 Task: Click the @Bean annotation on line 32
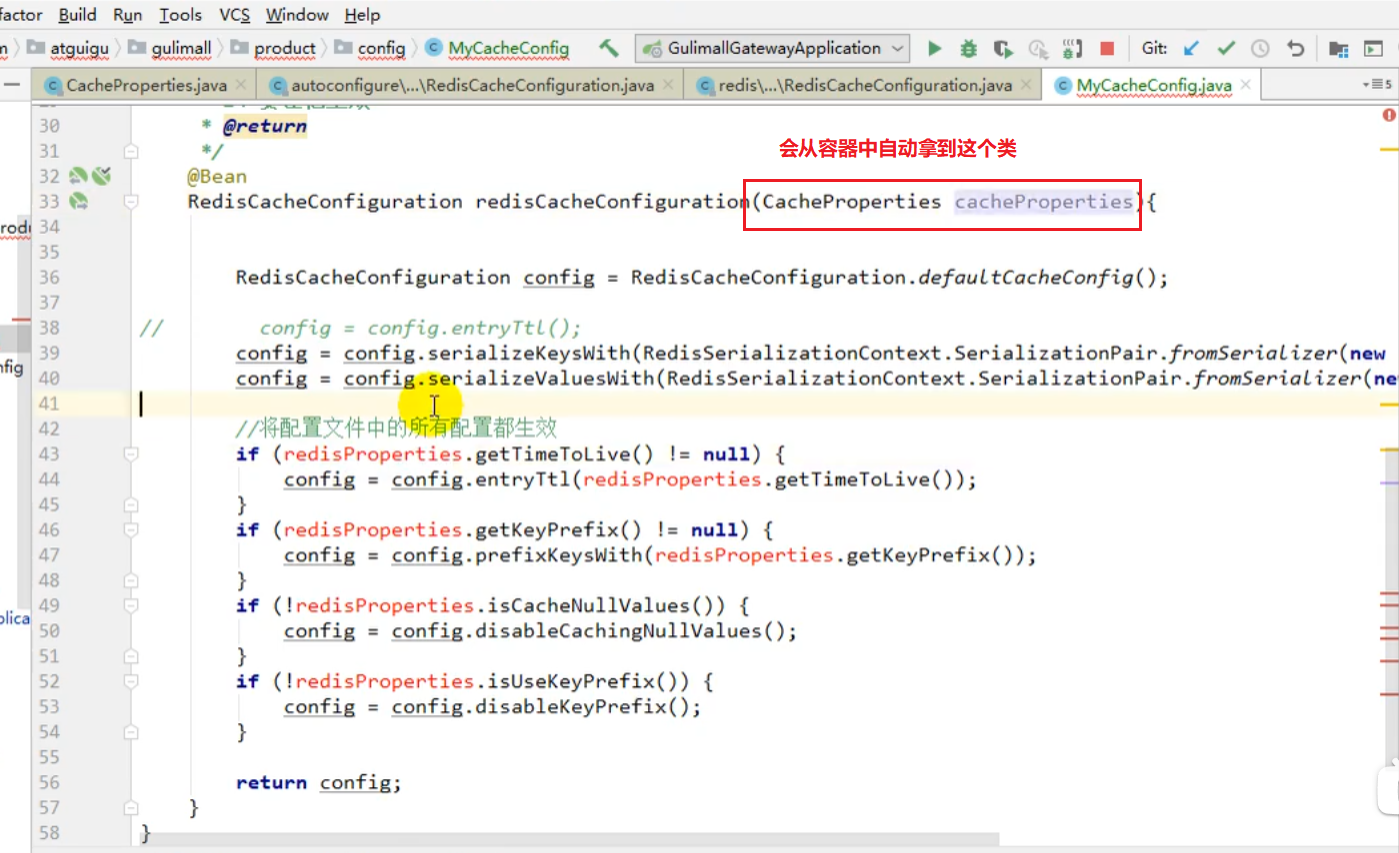tap(217, 177)
